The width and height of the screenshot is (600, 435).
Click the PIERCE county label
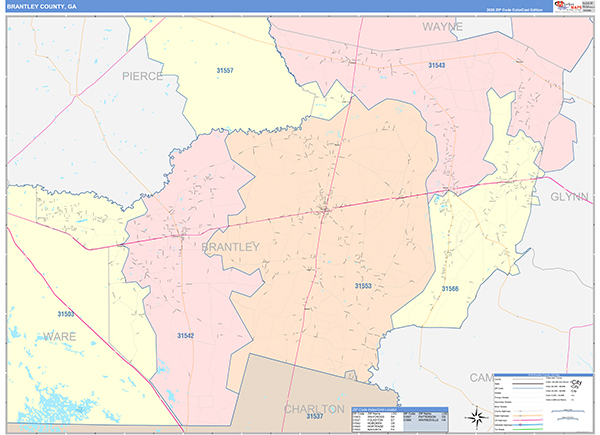[x=142, y=76]
